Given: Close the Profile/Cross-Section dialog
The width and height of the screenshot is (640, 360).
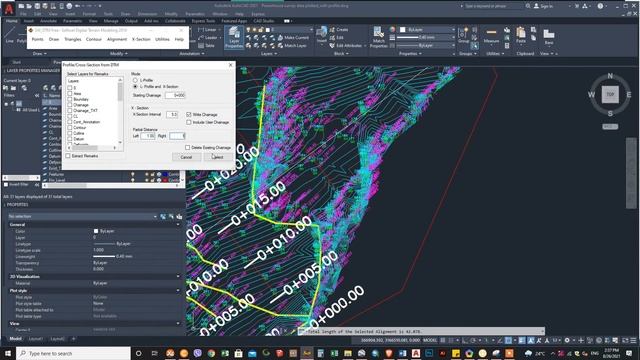Looking at the screenshot, I should [x=231, y=64].
